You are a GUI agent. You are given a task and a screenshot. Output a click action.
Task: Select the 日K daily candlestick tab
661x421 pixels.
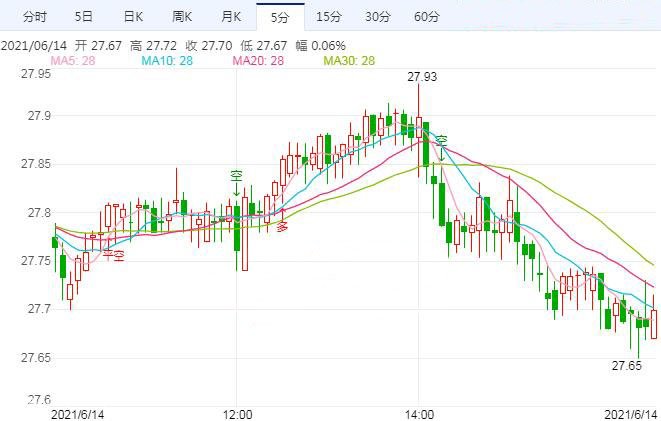pyautogui.click(x=133, y=17)
